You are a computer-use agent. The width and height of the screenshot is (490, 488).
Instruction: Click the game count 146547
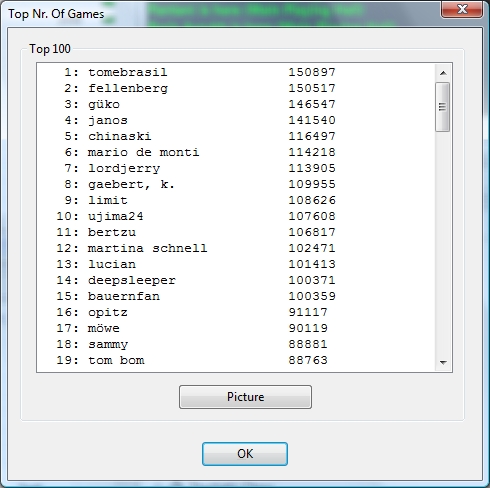click(312, 104)
